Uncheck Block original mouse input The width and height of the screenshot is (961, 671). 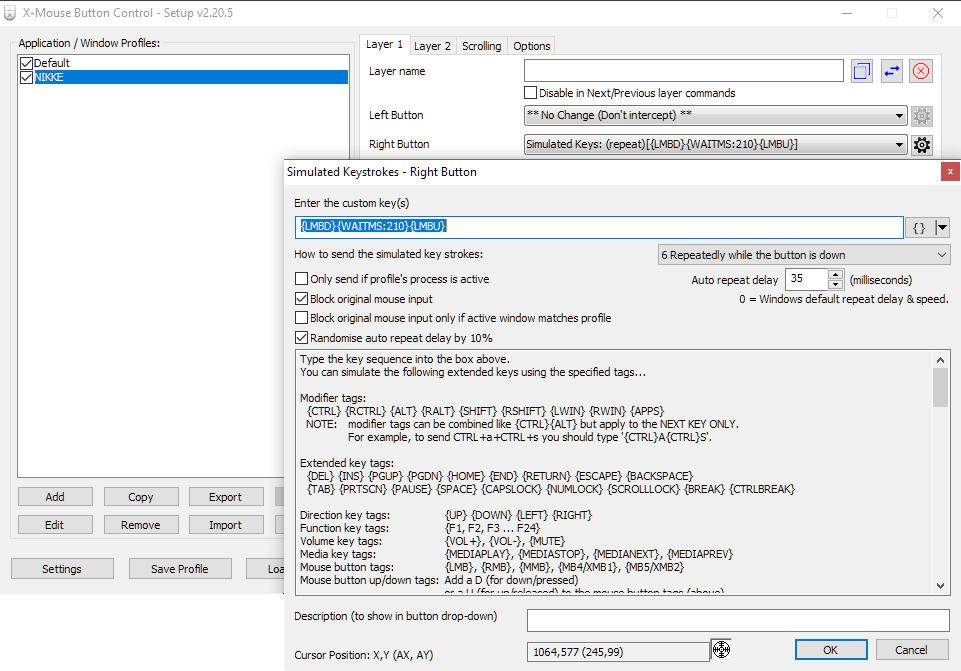coord(301,298)
